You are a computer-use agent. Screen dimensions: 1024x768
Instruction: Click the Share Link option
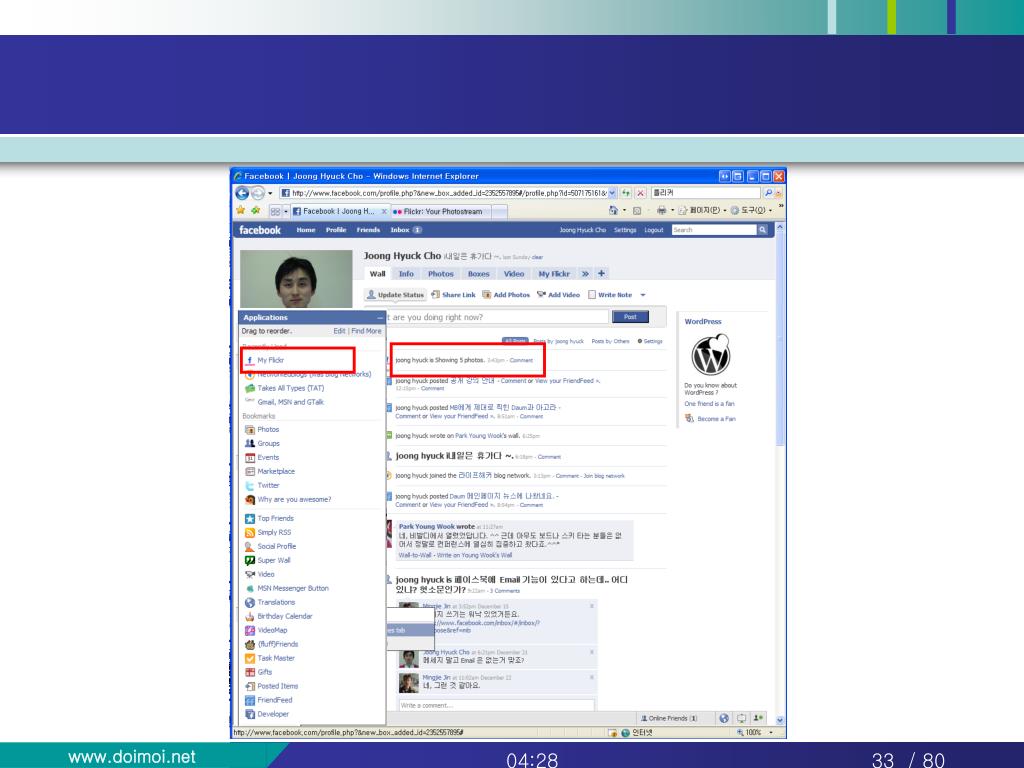point(453,295)
